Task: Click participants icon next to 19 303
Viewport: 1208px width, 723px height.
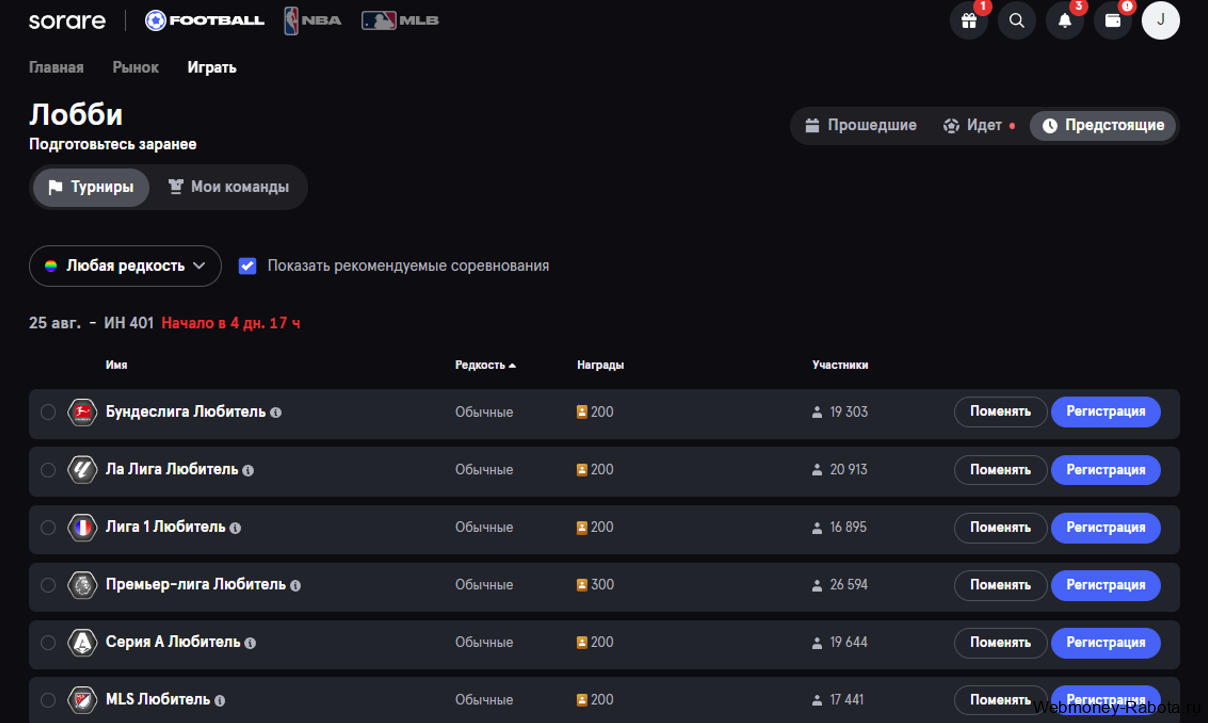Action: point(817,412)
